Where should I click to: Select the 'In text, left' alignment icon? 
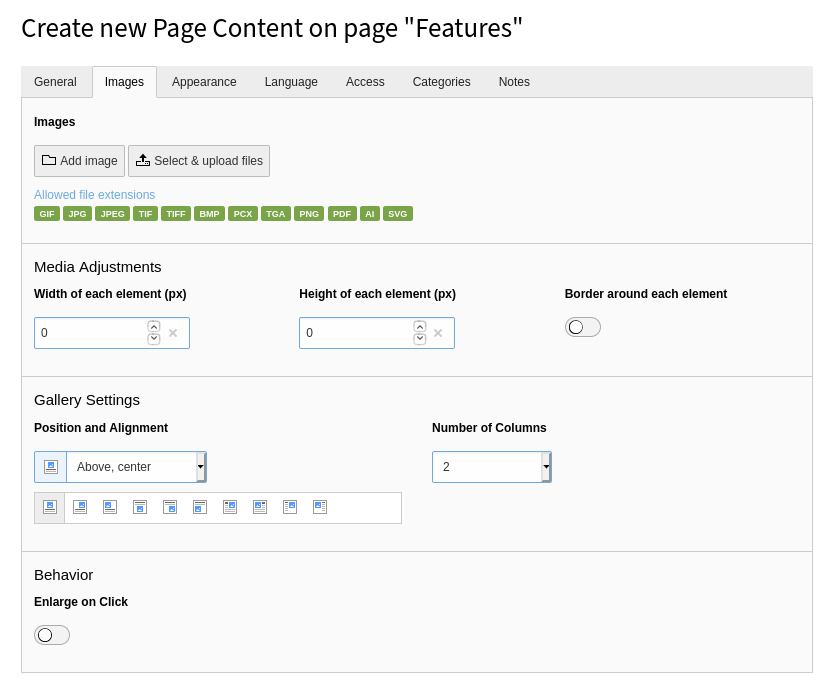coord(260,507)
